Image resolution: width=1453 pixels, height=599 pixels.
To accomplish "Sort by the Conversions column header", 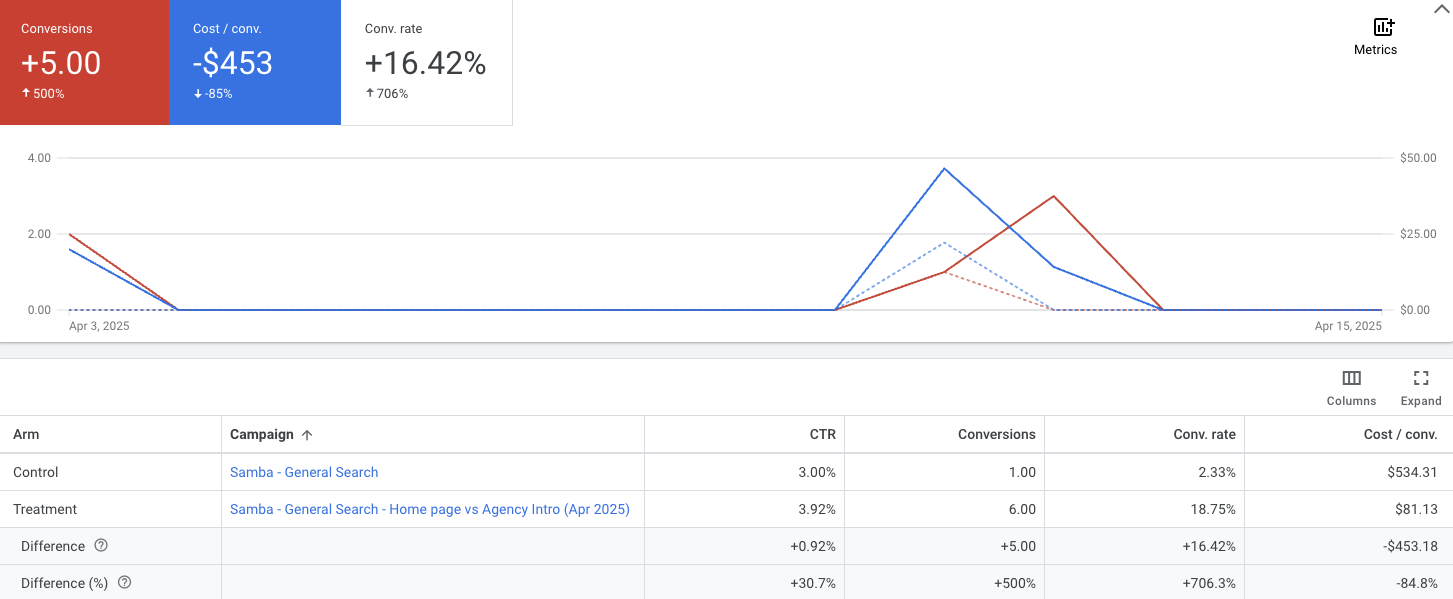I will click(x=997, y=434).
